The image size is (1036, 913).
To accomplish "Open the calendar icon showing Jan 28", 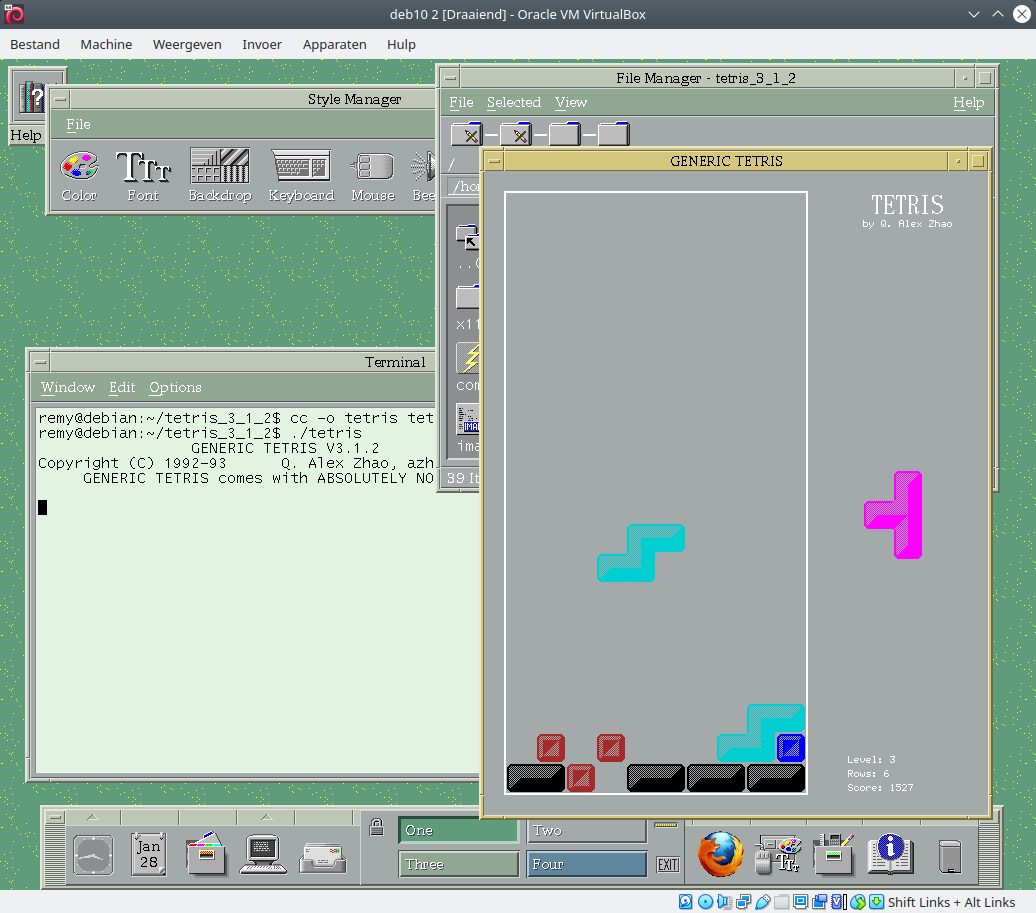I will pyautogui.click(x=149, y=855).
